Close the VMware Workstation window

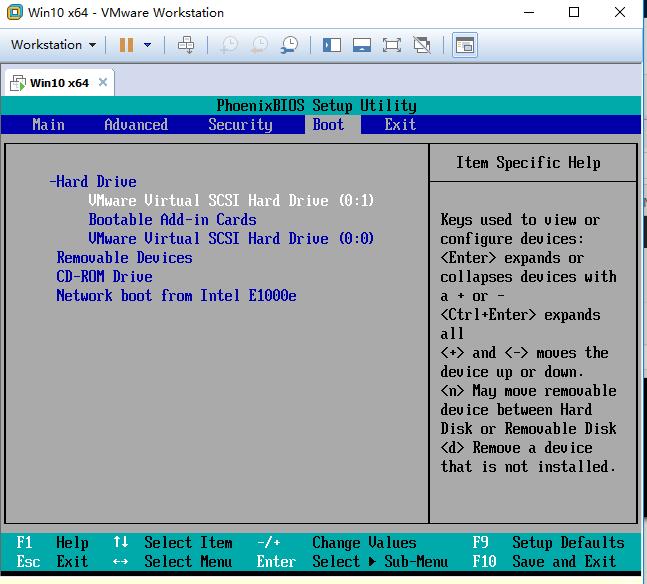coord(620,12)
